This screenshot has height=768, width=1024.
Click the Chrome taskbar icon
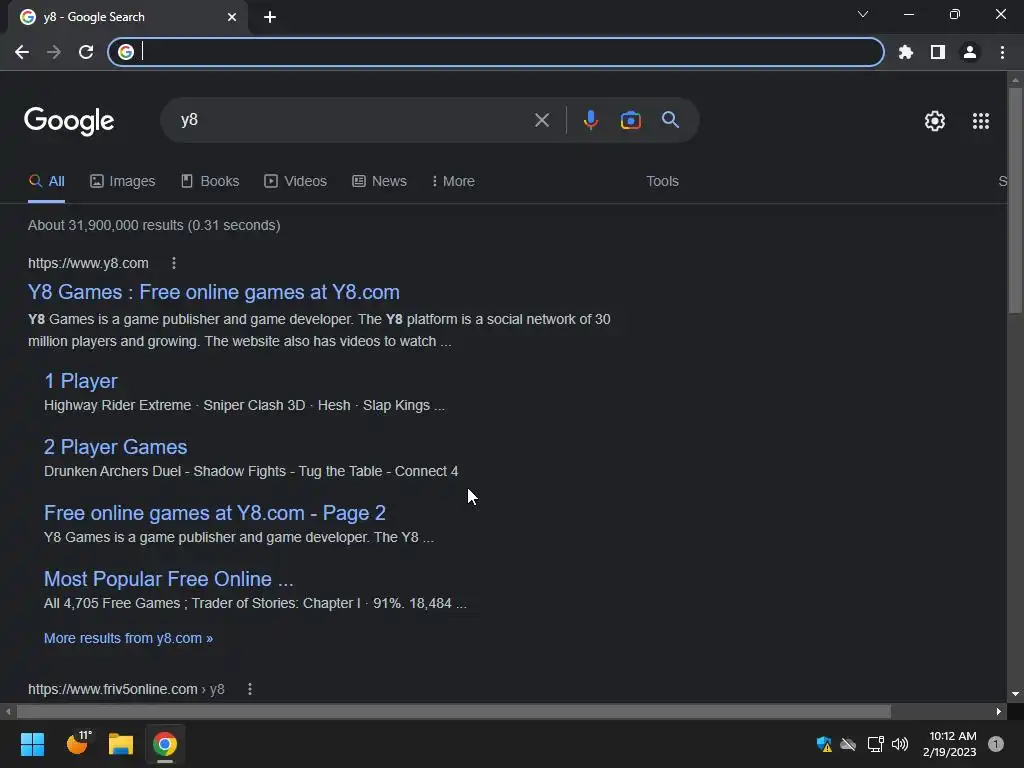pyautogui.click(x=165, y=744)
